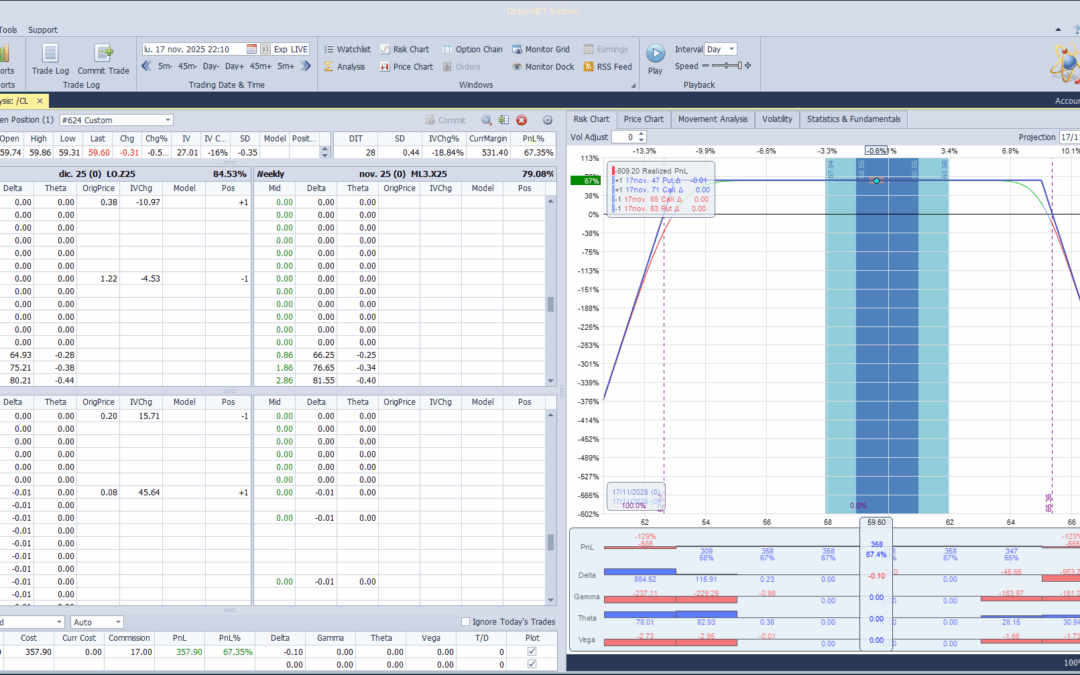Go back one day with Day-
1080x675 pixels.
click(x=211, y=66)
